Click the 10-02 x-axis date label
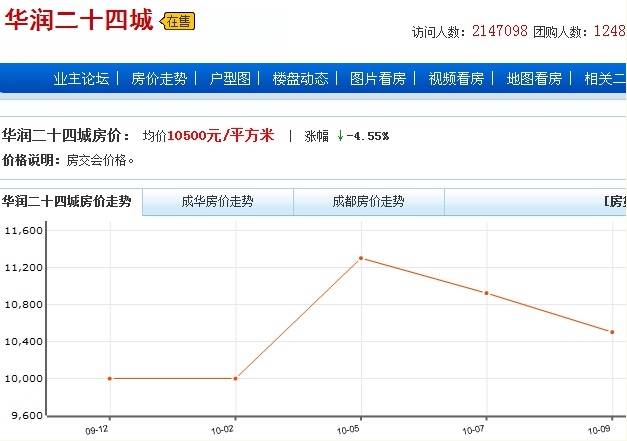Viewport: 627px width, 441px height. [x=222, y=430]
